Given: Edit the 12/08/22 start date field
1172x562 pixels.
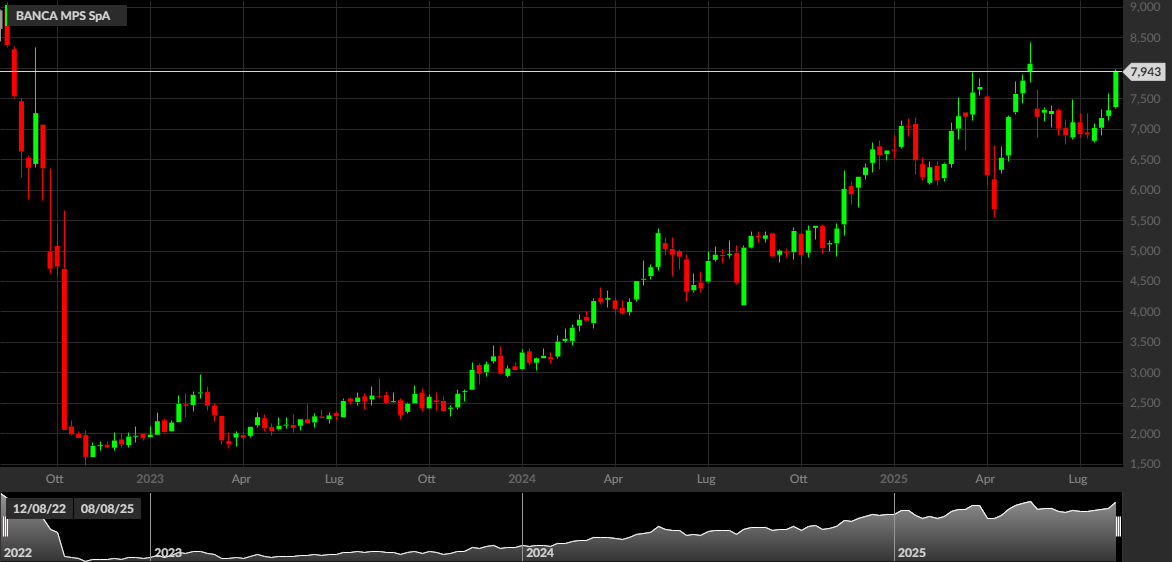Looking at the screenshot, I should click(x=38, y=509).
